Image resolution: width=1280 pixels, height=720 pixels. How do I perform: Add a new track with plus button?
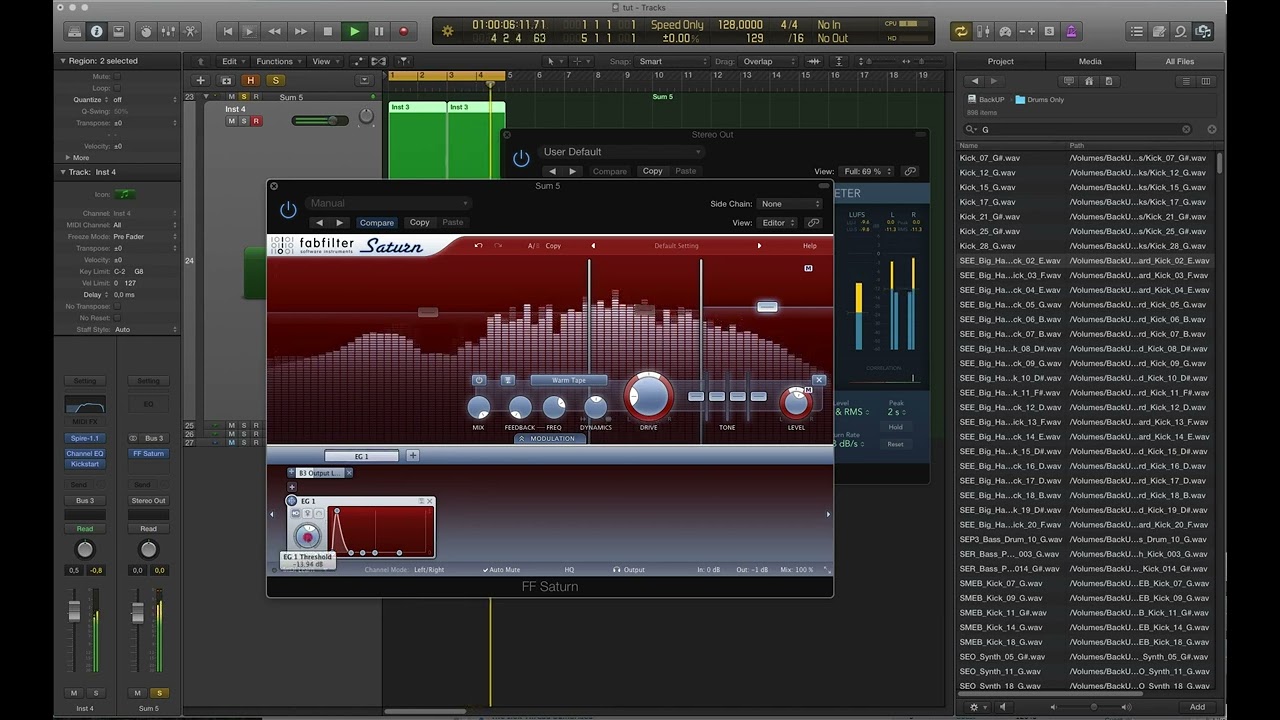200,80
